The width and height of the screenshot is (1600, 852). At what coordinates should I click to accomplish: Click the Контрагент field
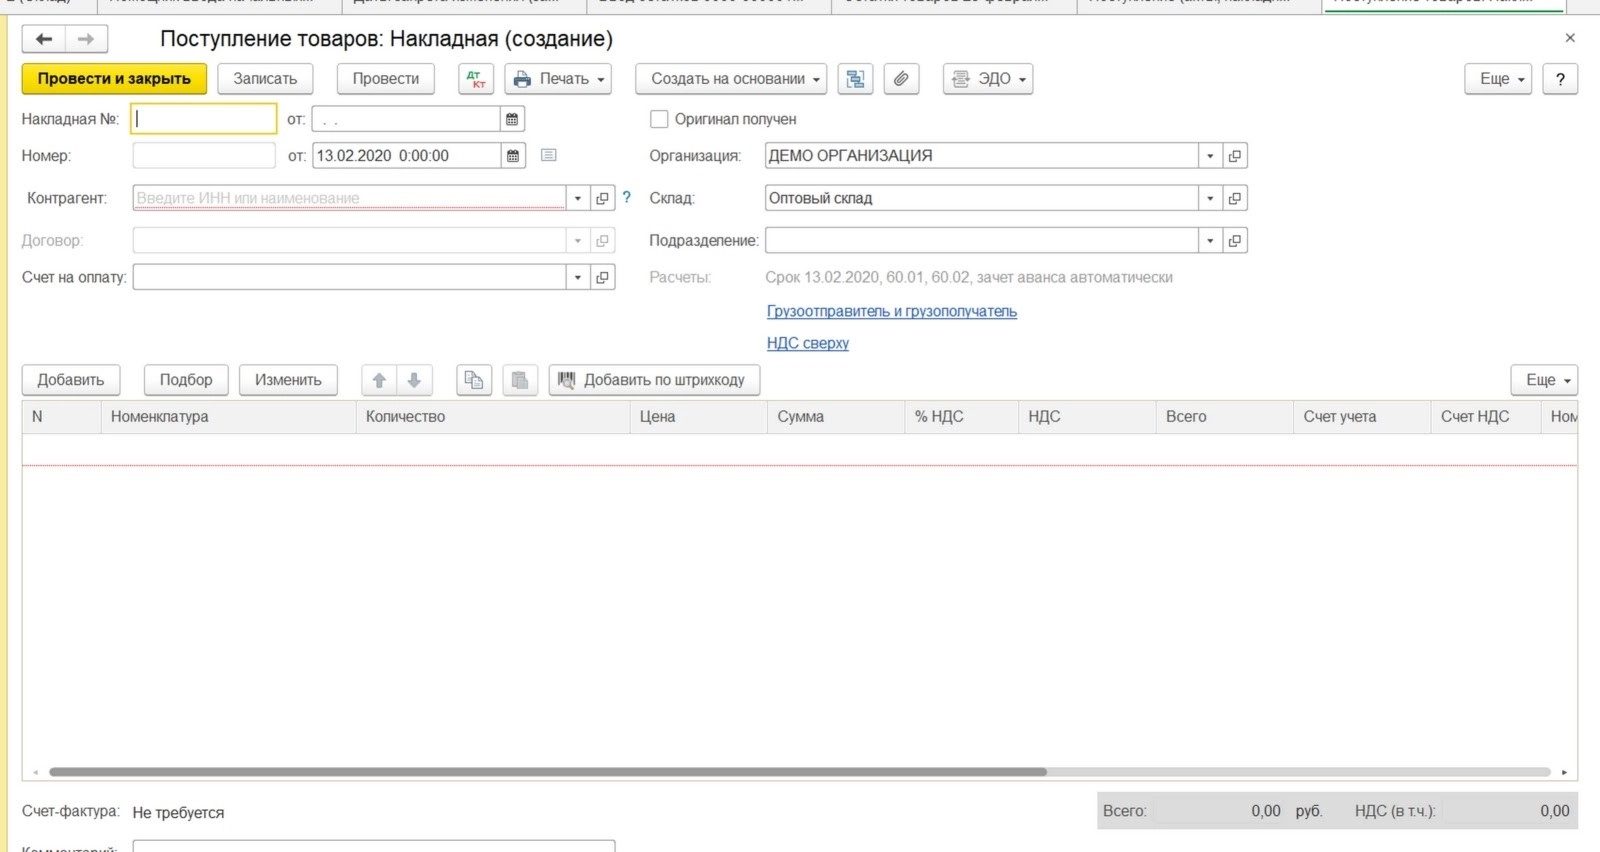(349, 198)
